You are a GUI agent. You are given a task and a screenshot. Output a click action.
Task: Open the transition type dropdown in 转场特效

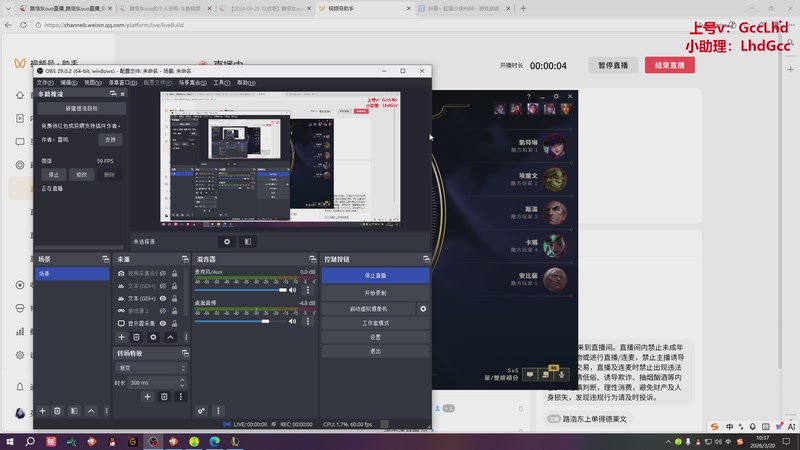(151, 368)
